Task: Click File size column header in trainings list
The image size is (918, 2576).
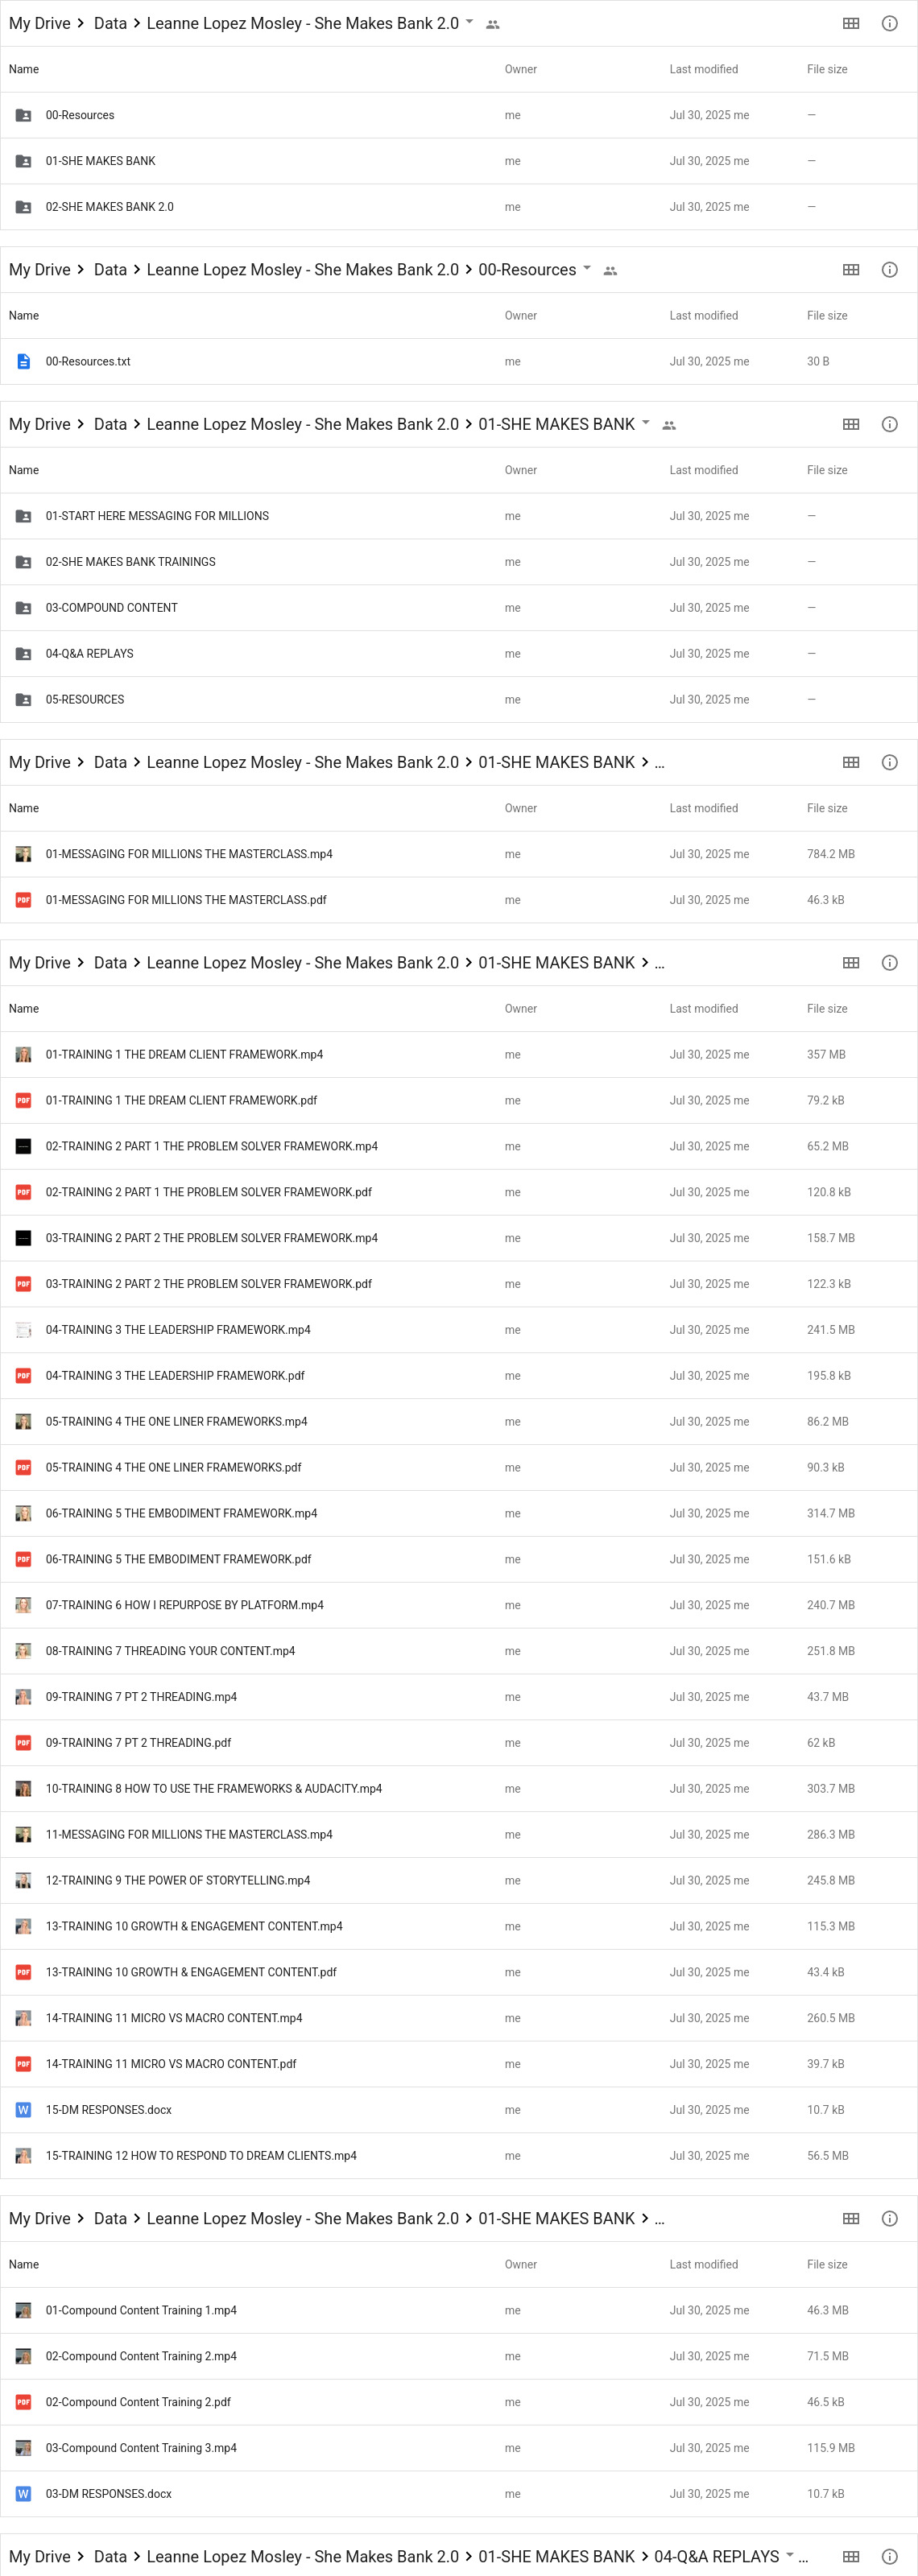Action: [827, 1009]
